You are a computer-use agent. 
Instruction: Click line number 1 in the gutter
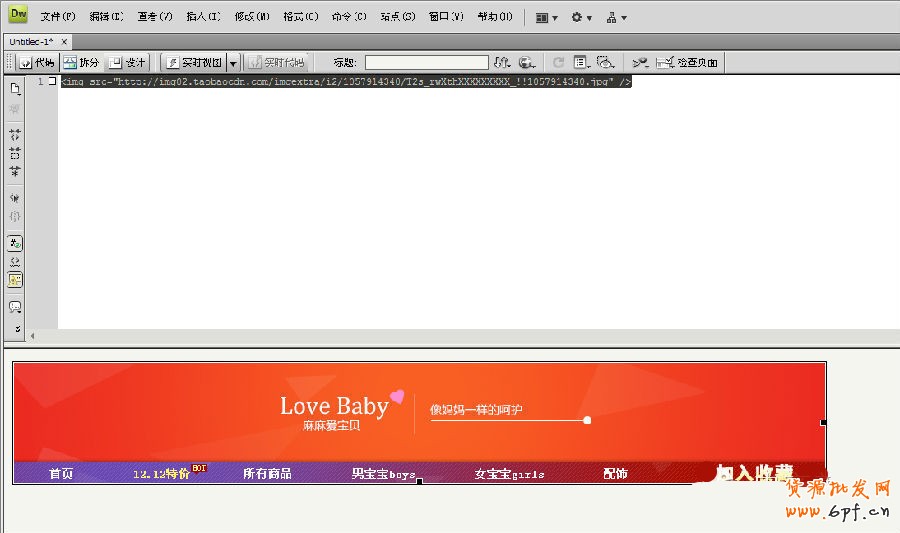click(x=40, y=81)
